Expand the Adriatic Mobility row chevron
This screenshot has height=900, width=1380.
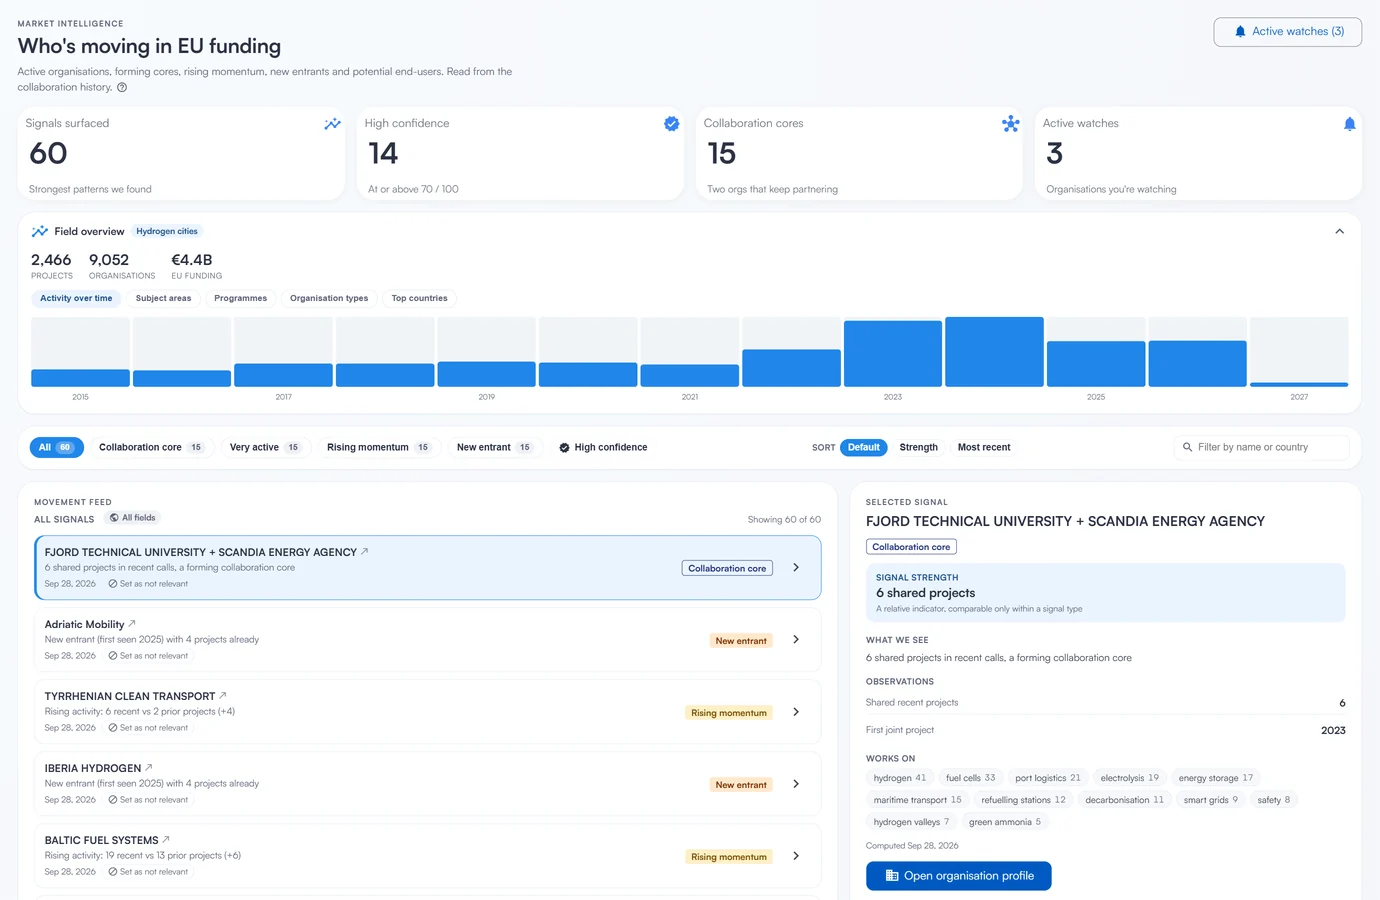click(x=796, y=639)
